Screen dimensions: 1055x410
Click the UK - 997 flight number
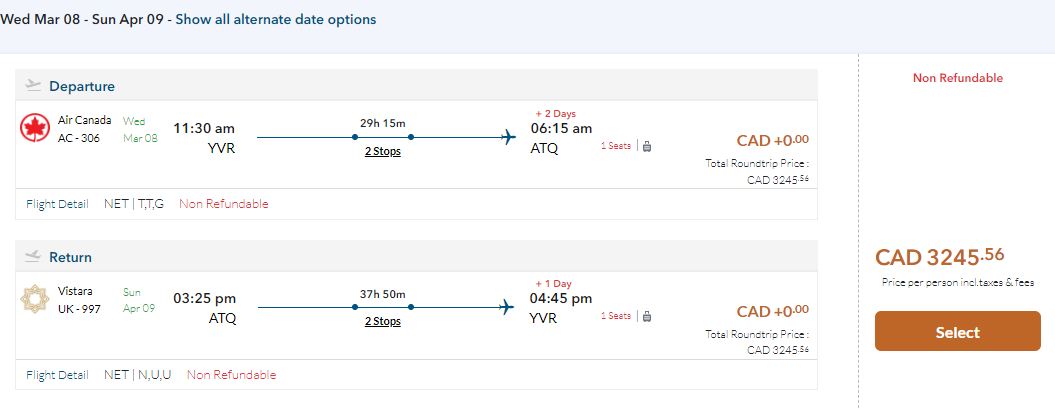click(80, 309)
